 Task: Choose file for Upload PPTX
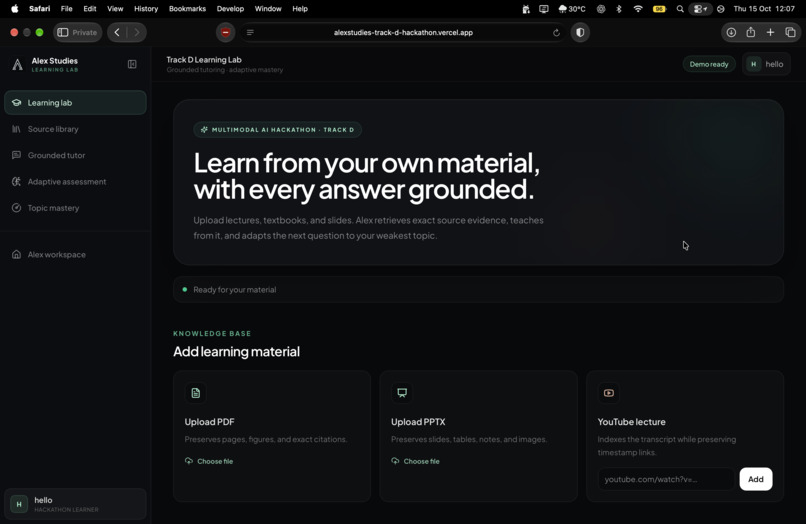click(x=415, y=461)
